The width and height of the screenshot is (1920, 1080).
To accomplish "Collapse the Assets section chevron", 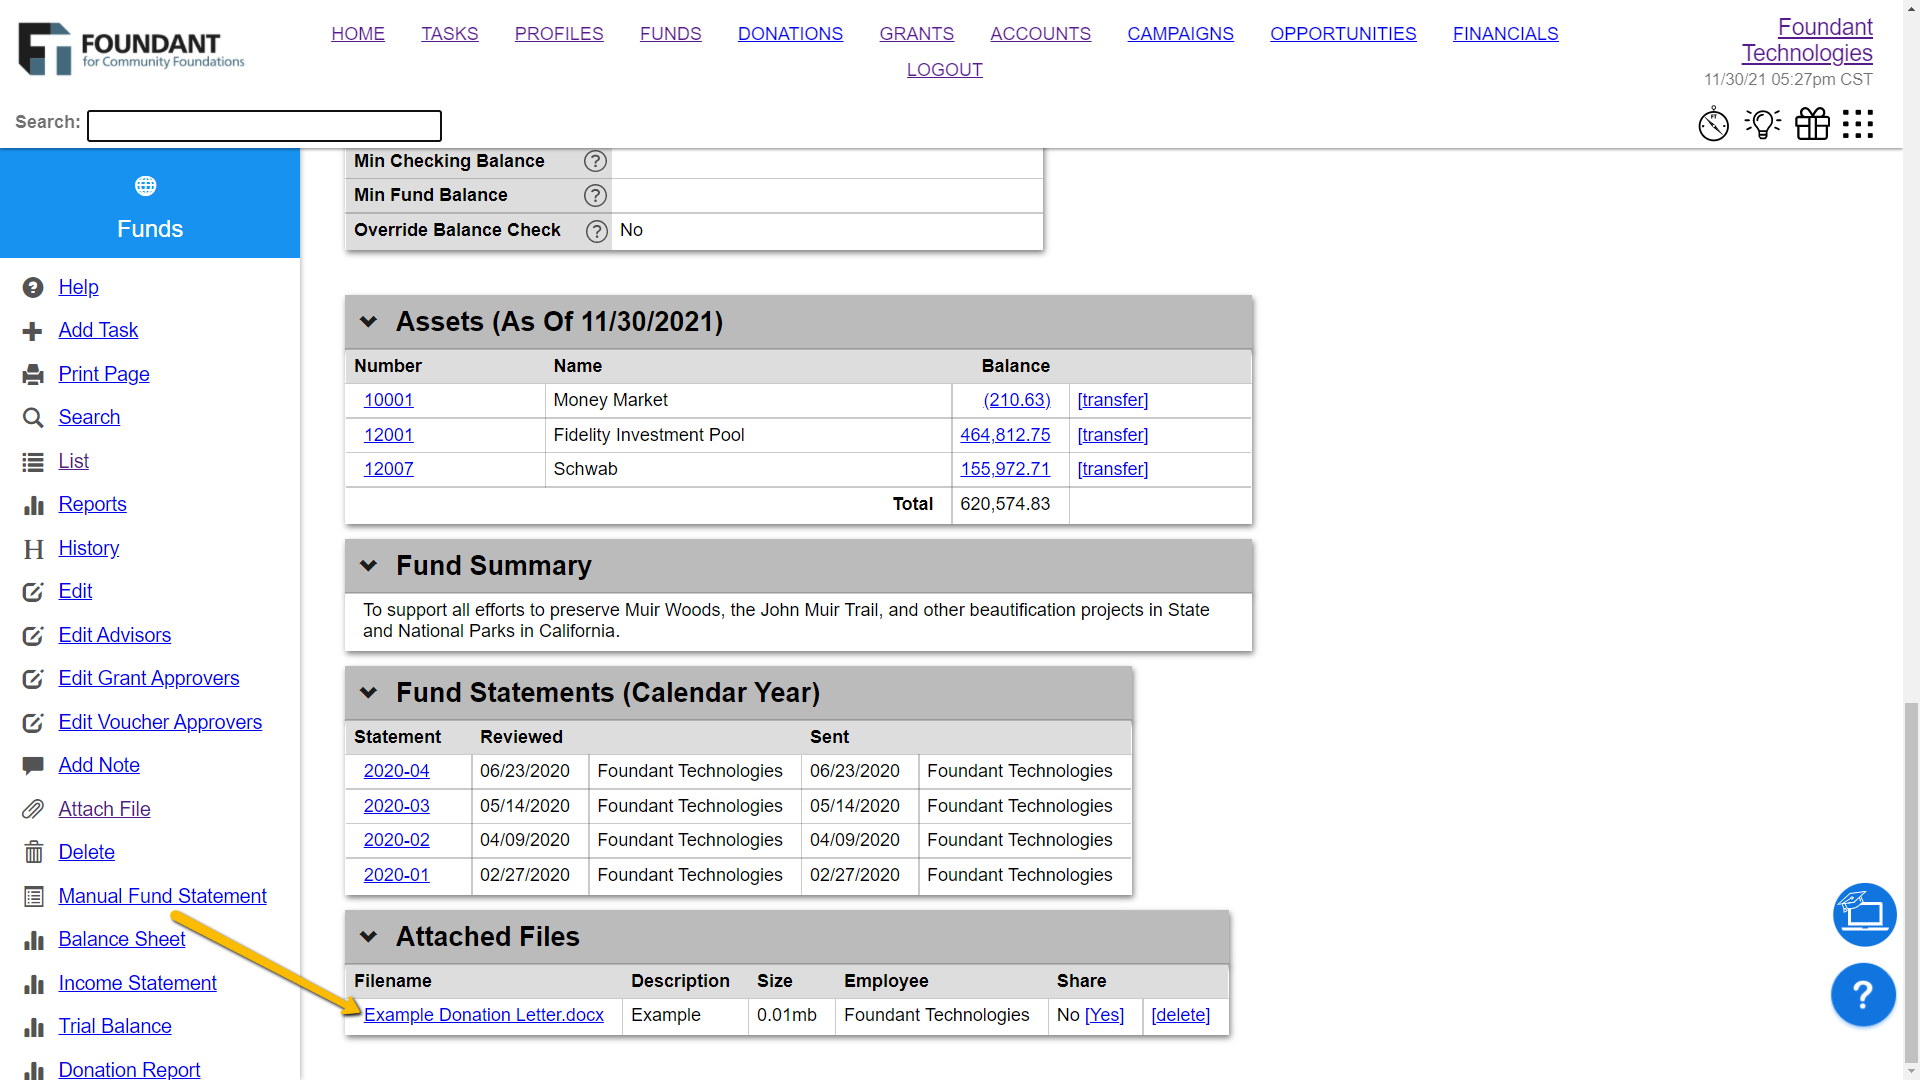I will pyautogui.click(x=368, y=322).
